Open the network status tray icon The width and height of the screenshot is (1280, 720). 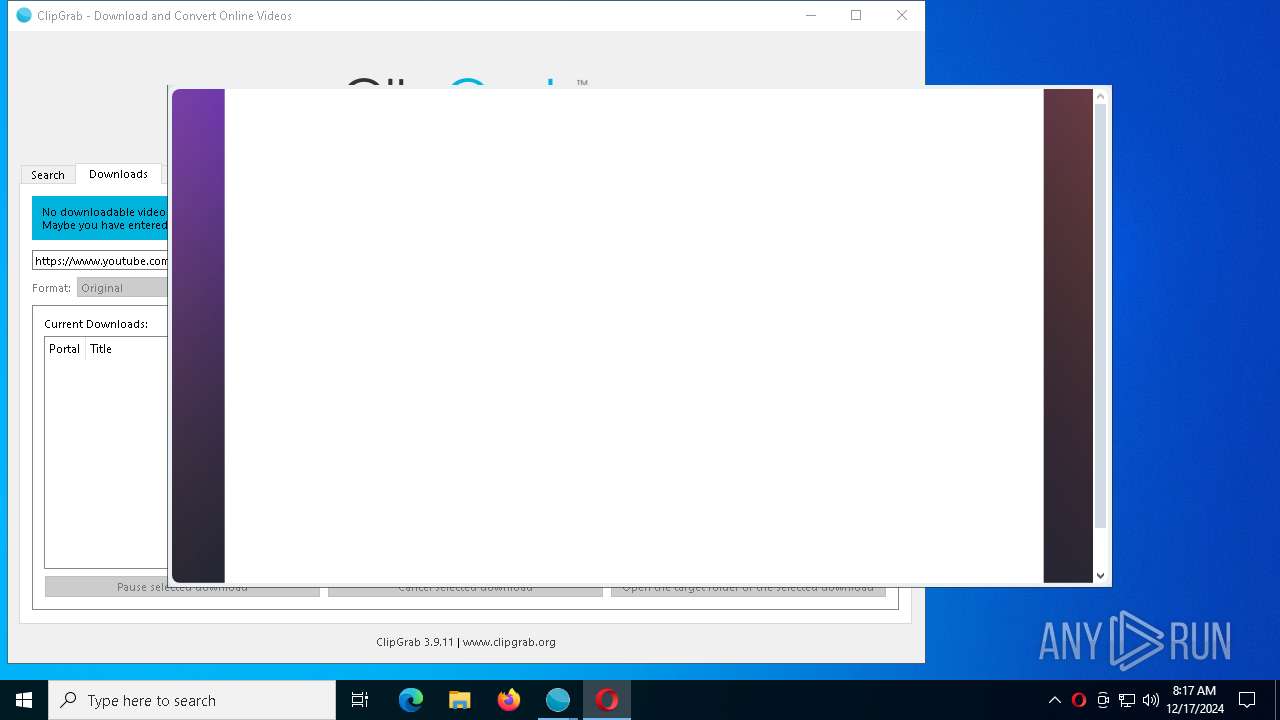pyautogui.click(x=1127, y=700)
